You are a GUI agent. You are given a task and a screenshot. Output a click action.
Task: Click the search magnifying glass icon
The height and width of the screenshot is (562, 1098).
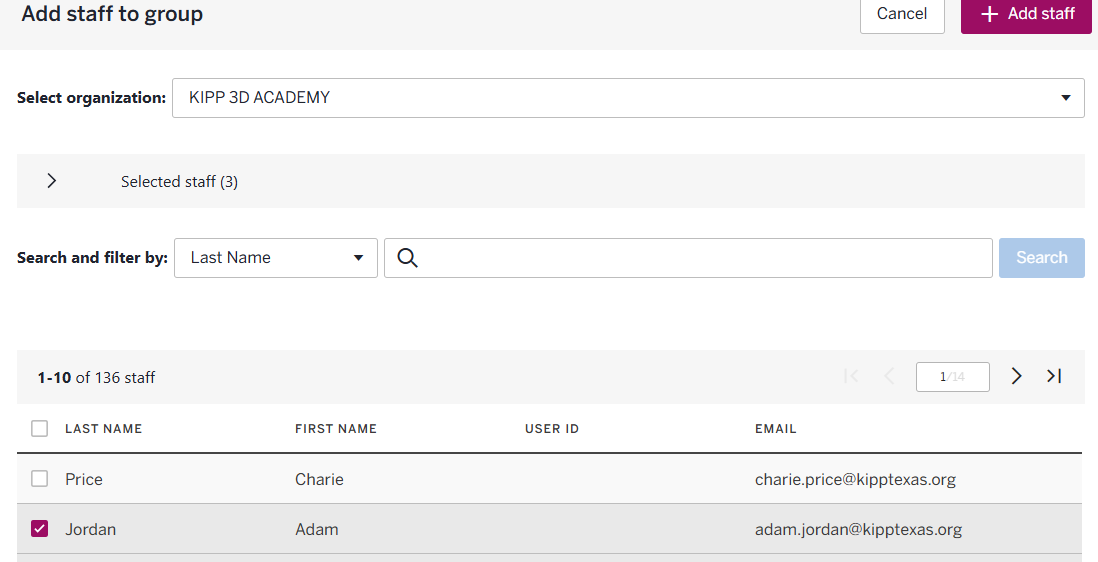[406, 258]
